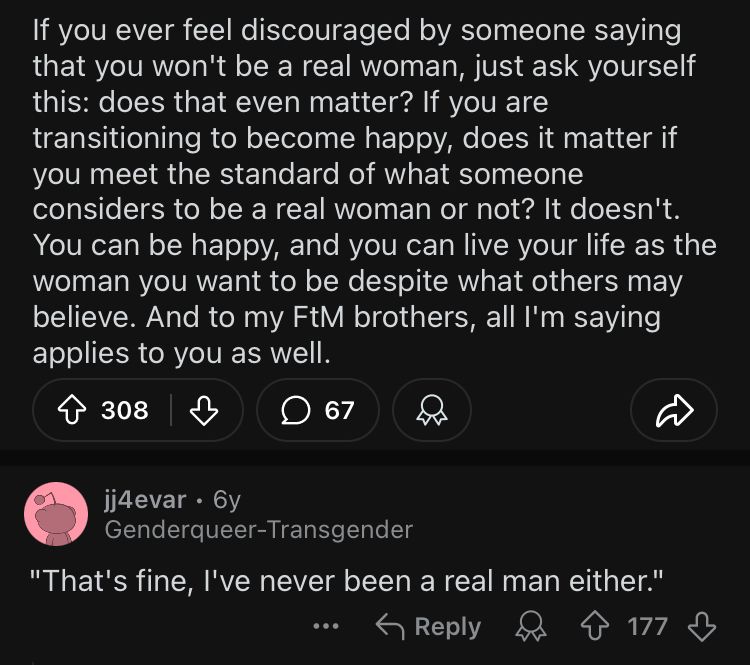Open jj4evar's profile from username
Image resolution: width=750 pixels, height=665 pixels.
coord(145,500)
